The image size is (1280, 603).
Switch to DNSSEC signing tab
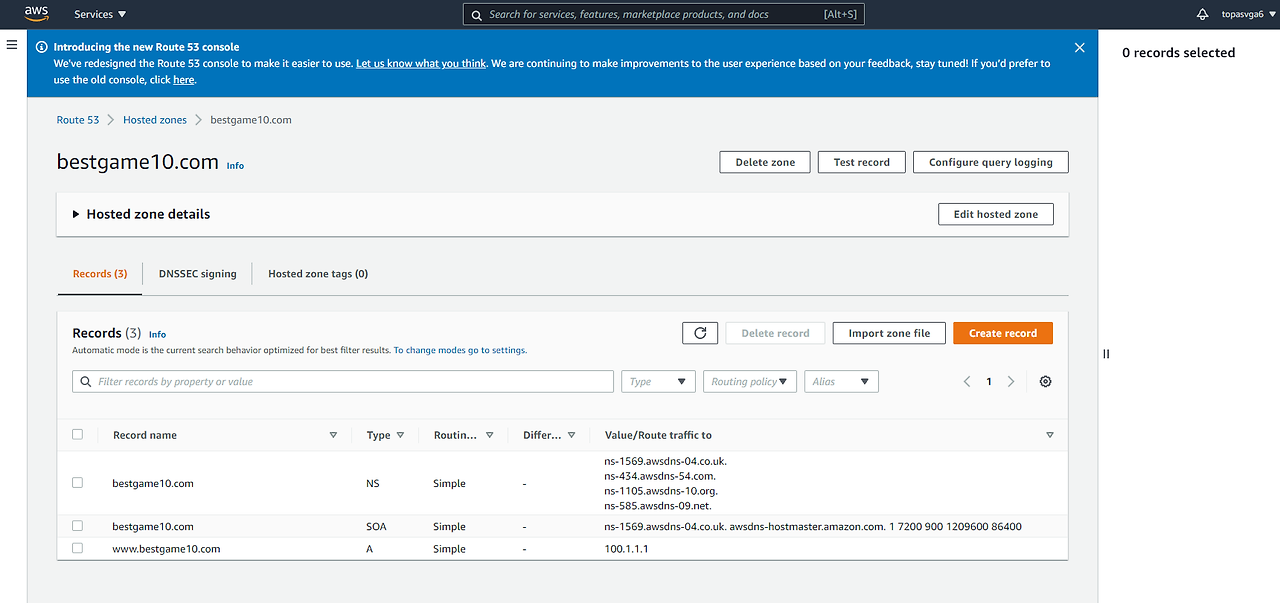click(x=198, y=273)
